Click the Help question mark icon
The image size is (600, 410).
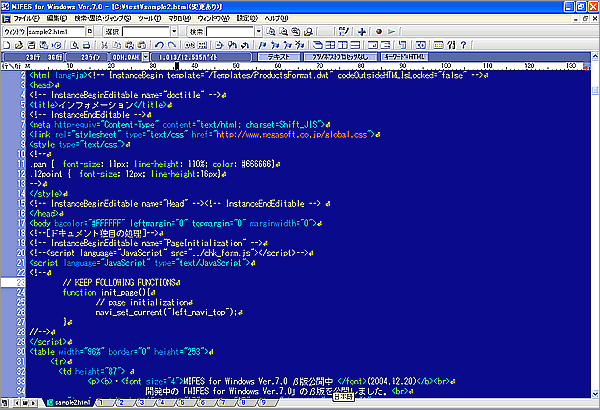(x=463, y=45)
